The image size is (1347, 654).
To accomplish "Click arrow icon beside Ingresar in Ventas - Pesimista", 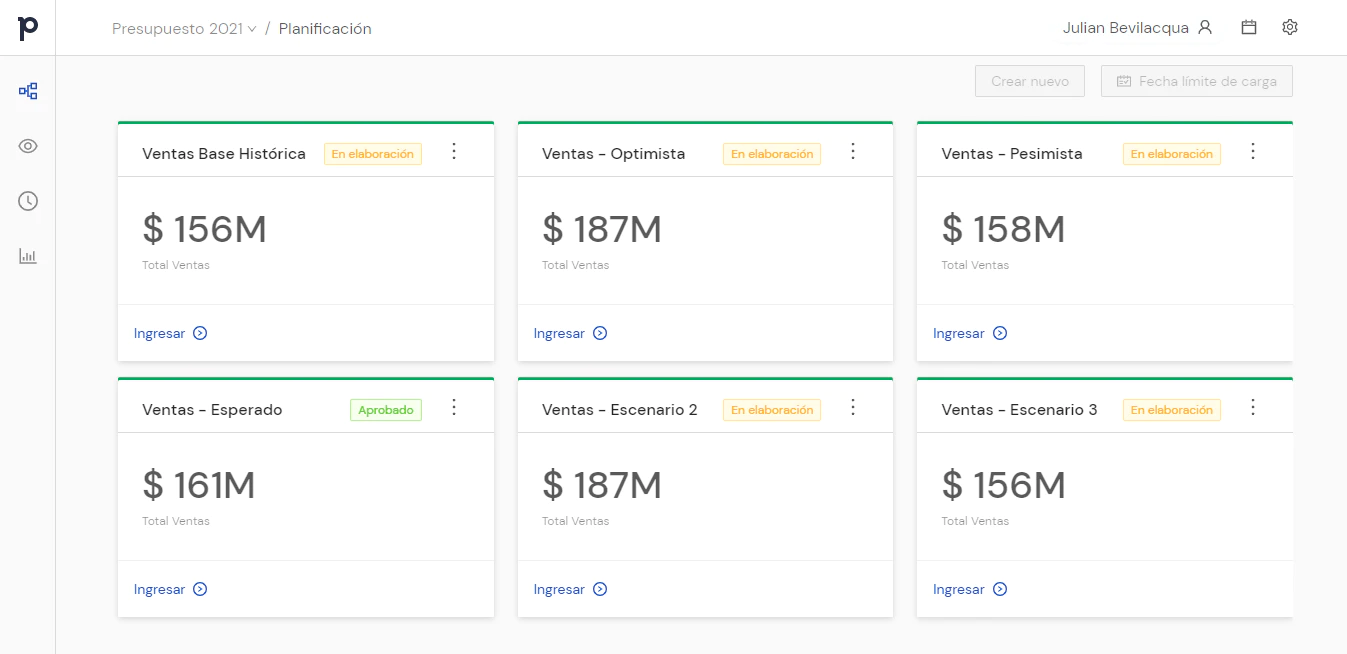I will click(1000, 333).
